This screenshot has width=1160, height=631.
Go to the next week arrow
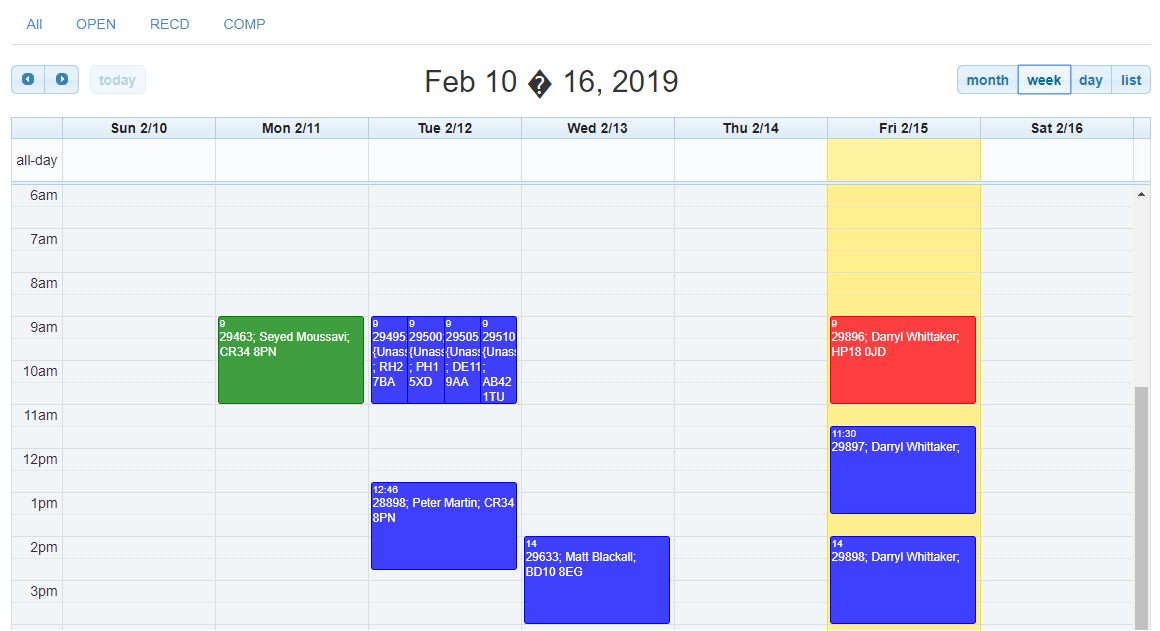tap(62, 79)
